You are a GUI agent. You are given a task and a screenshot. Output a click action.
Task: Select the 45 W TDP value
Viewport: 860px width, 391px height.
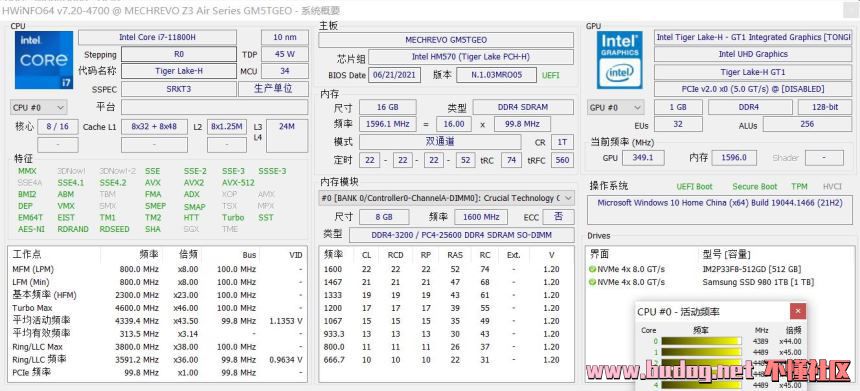coord(285,54)
